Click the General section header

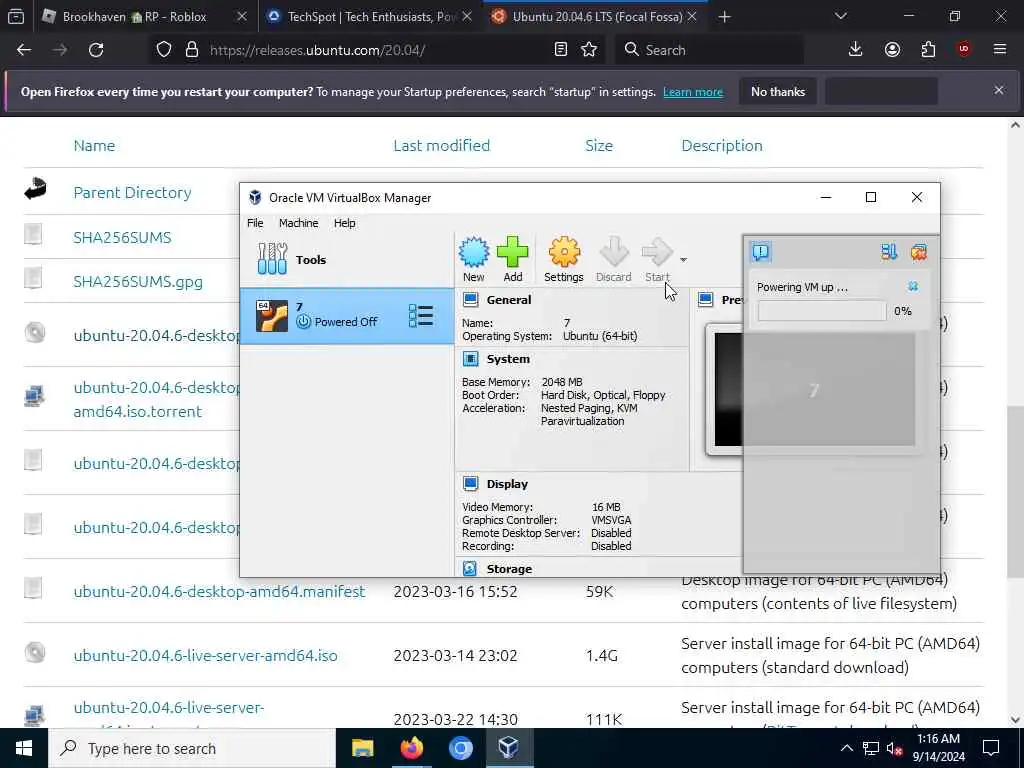509,300
